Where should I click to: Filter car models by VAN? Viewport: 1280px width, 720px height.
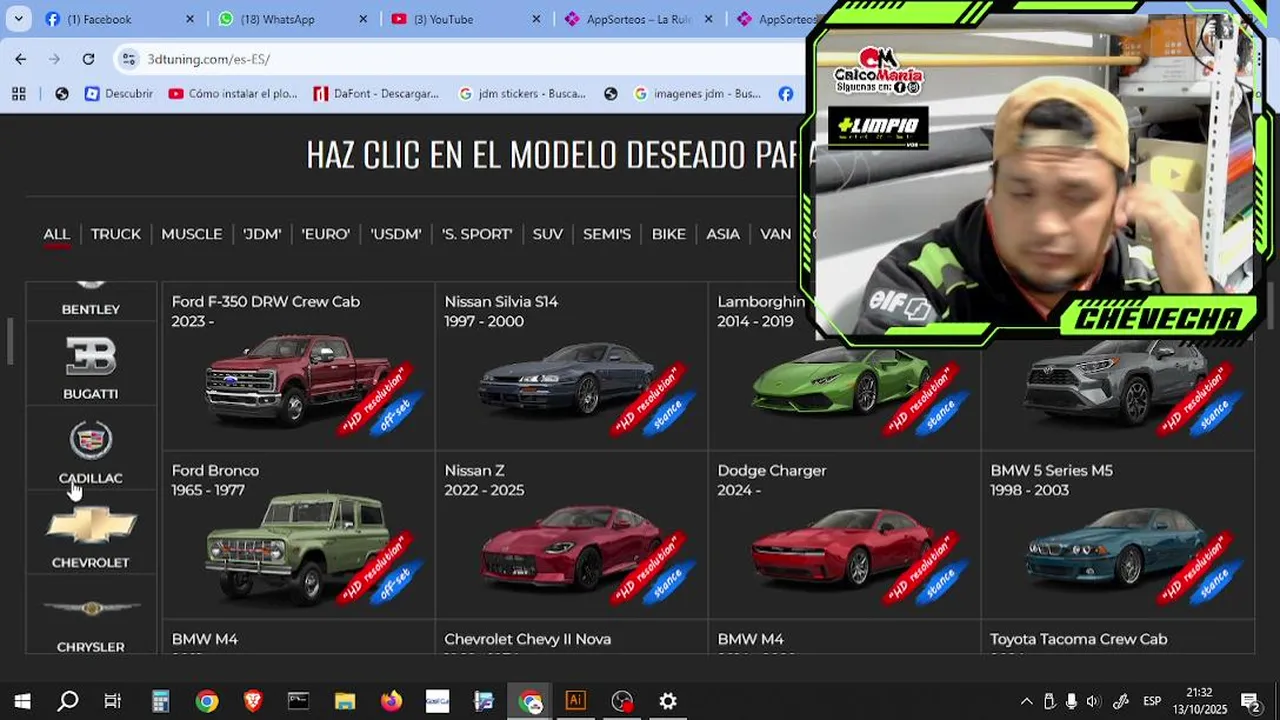pos(776,234)
